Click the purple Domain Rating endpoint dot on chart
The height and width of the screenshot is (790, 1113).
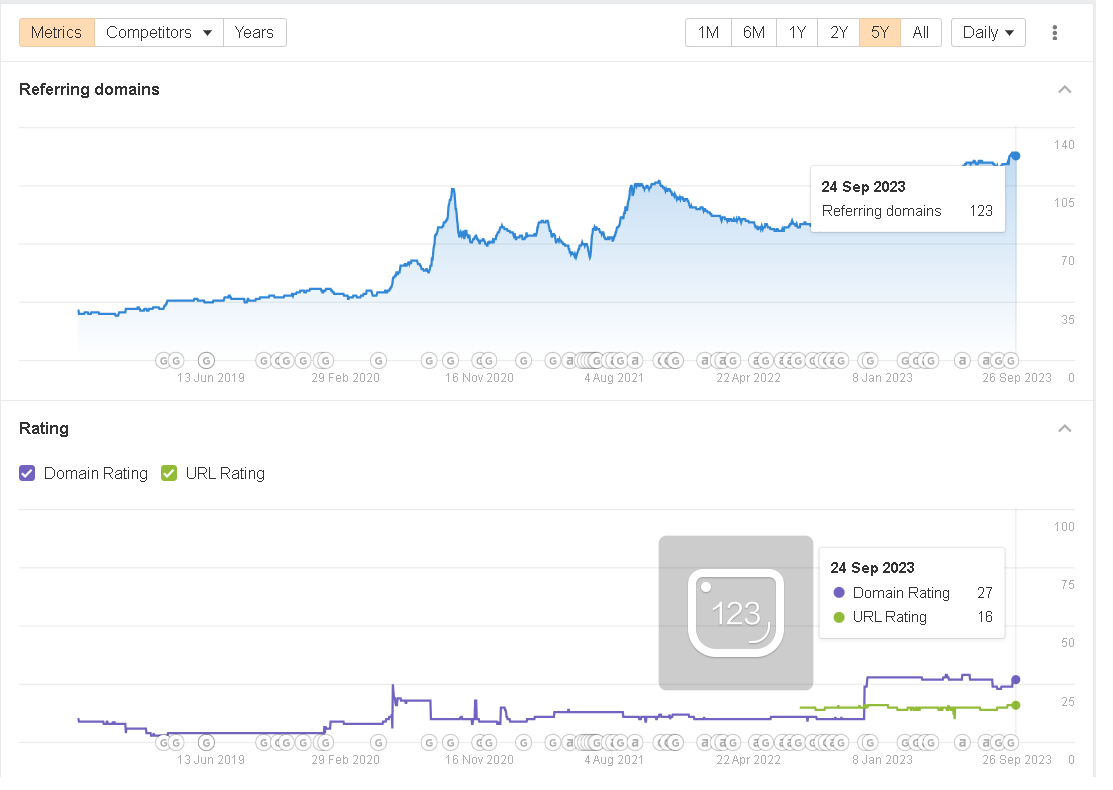1016,680
